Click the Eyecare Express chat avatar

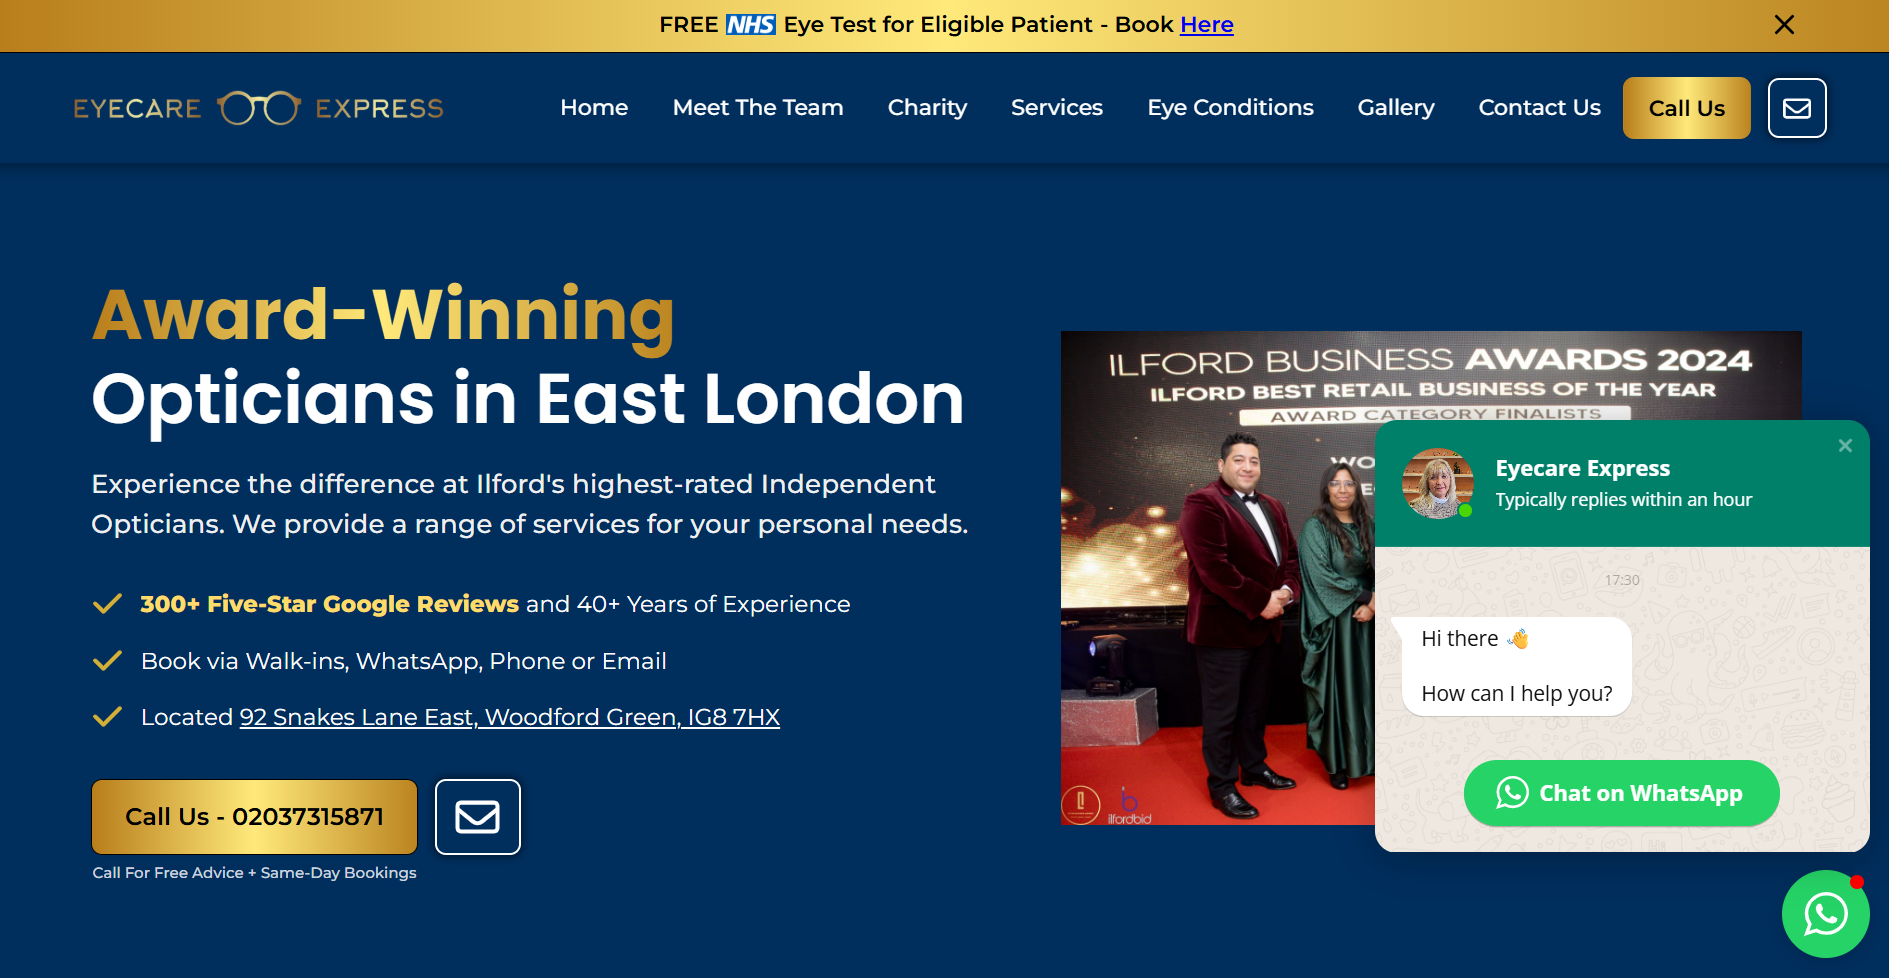tap(1438, 483)
